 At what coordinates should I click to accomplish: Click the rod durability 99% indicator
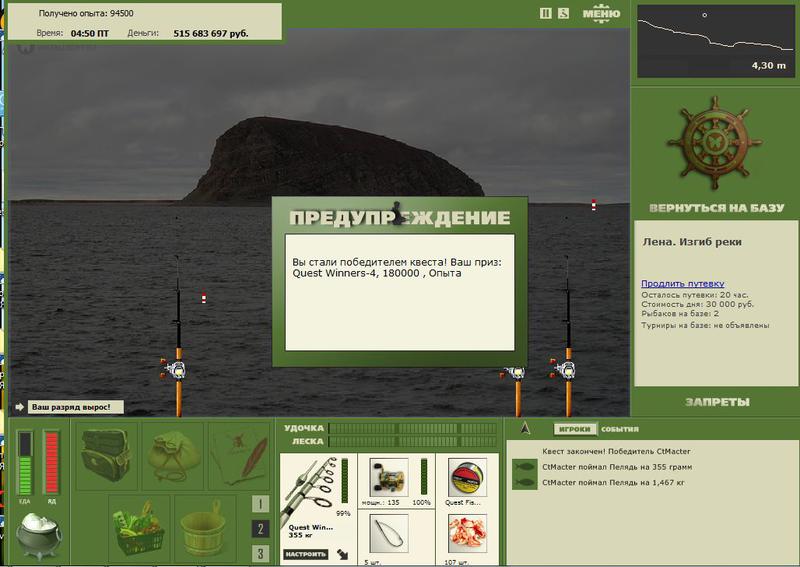(x=344, y=481)
